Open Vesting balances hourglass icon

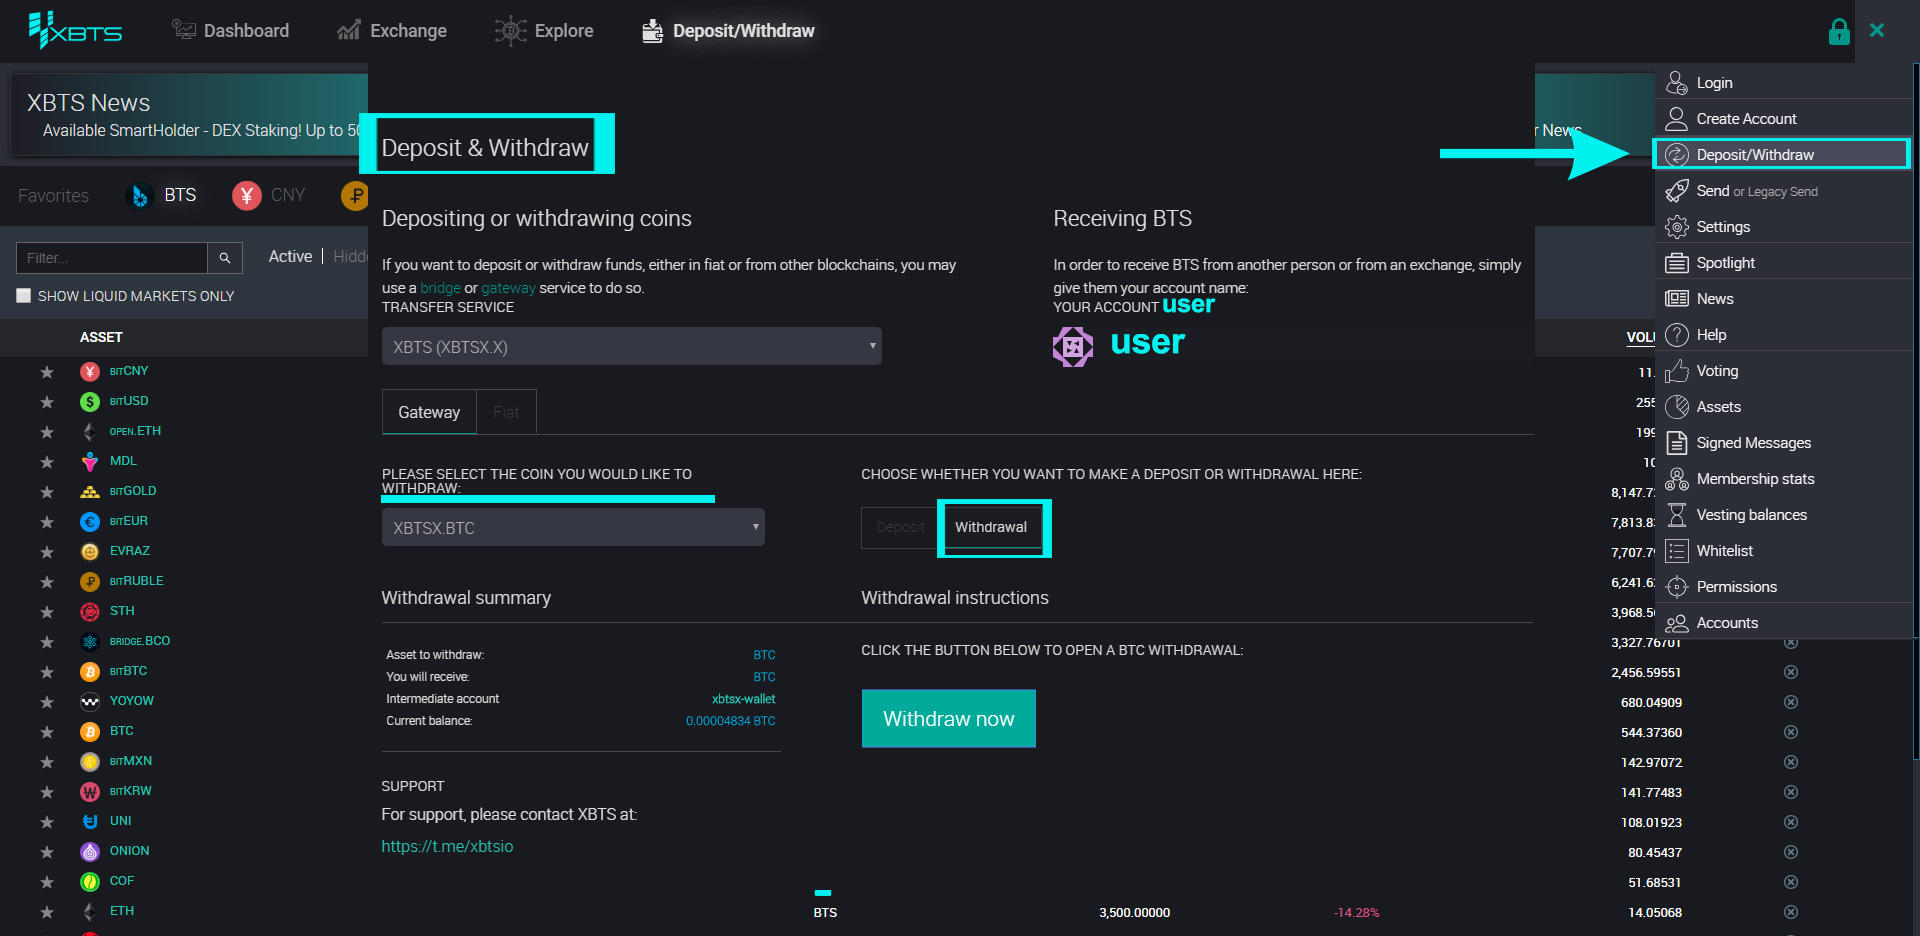[x=1677, y=515]
